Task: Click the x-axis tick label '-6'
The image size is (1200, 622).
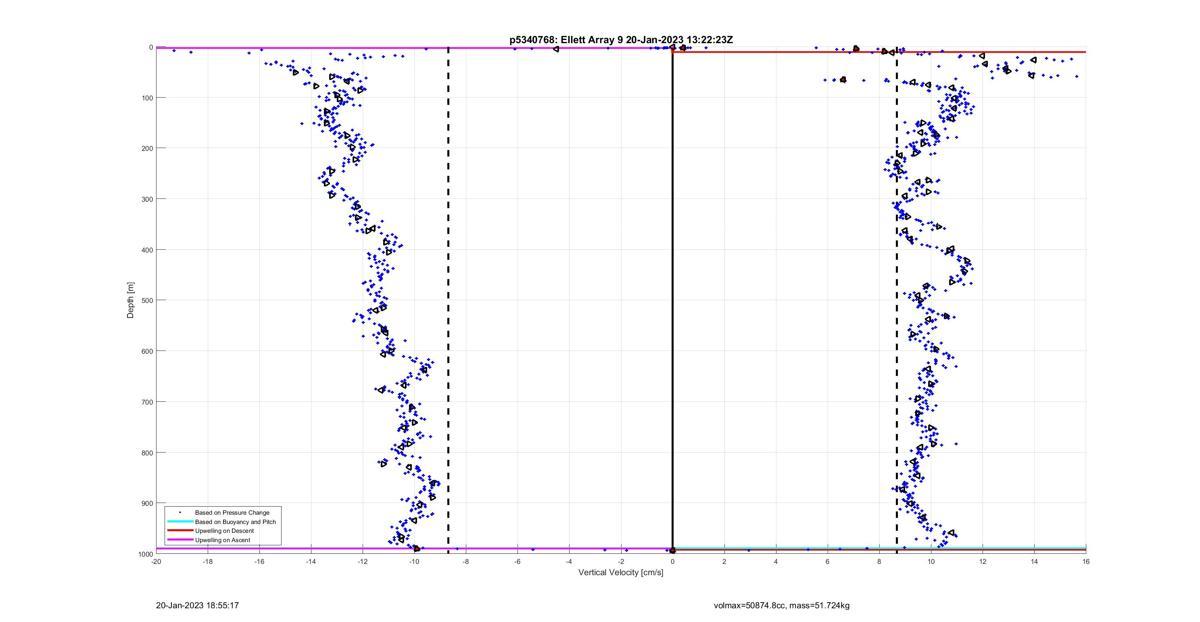Action: tap(517, 561)
